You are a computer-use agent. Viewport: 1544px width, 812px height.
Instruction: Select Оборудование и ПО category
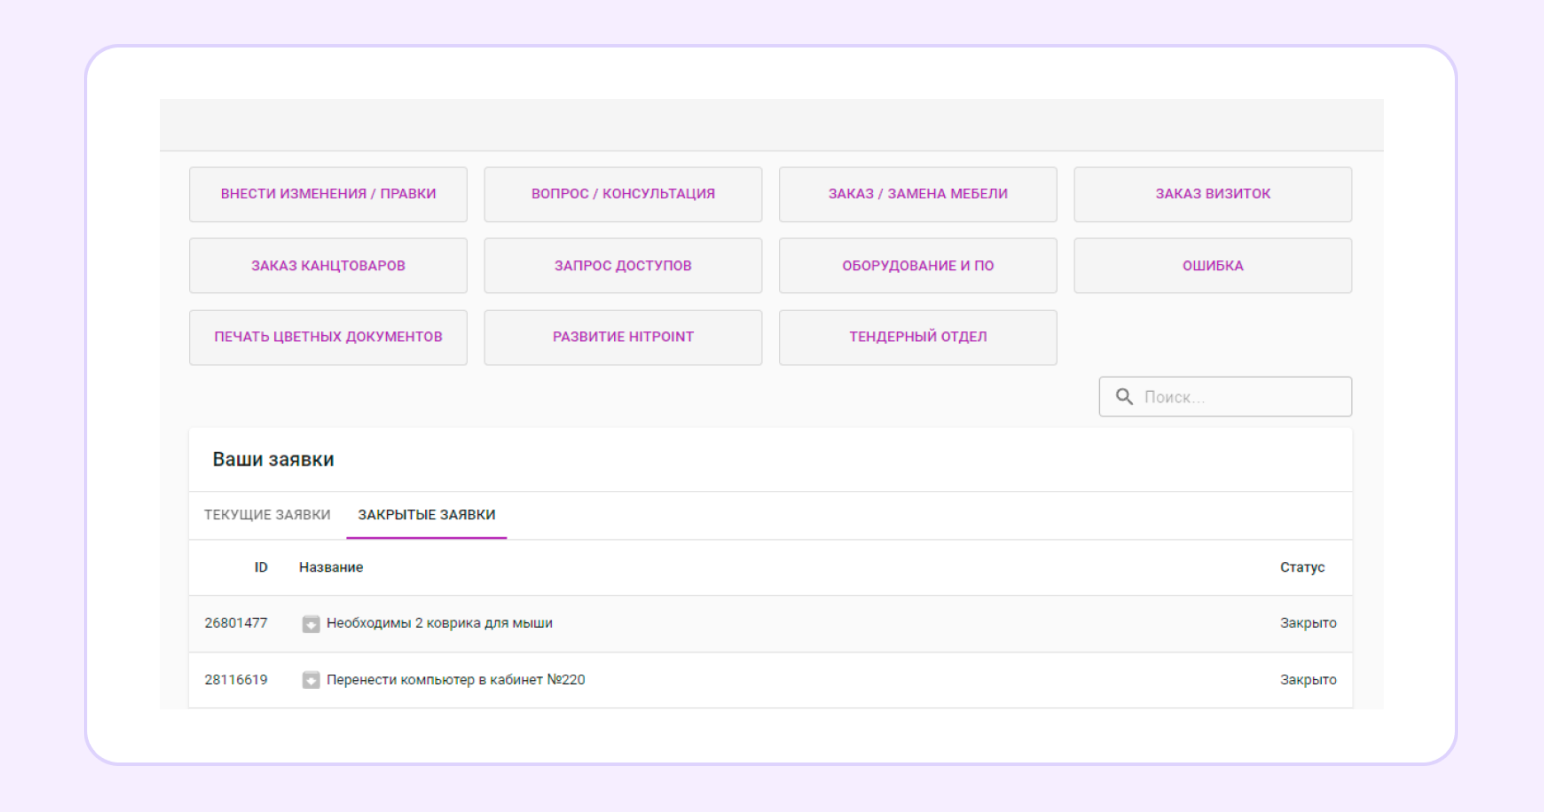point(917,266)
